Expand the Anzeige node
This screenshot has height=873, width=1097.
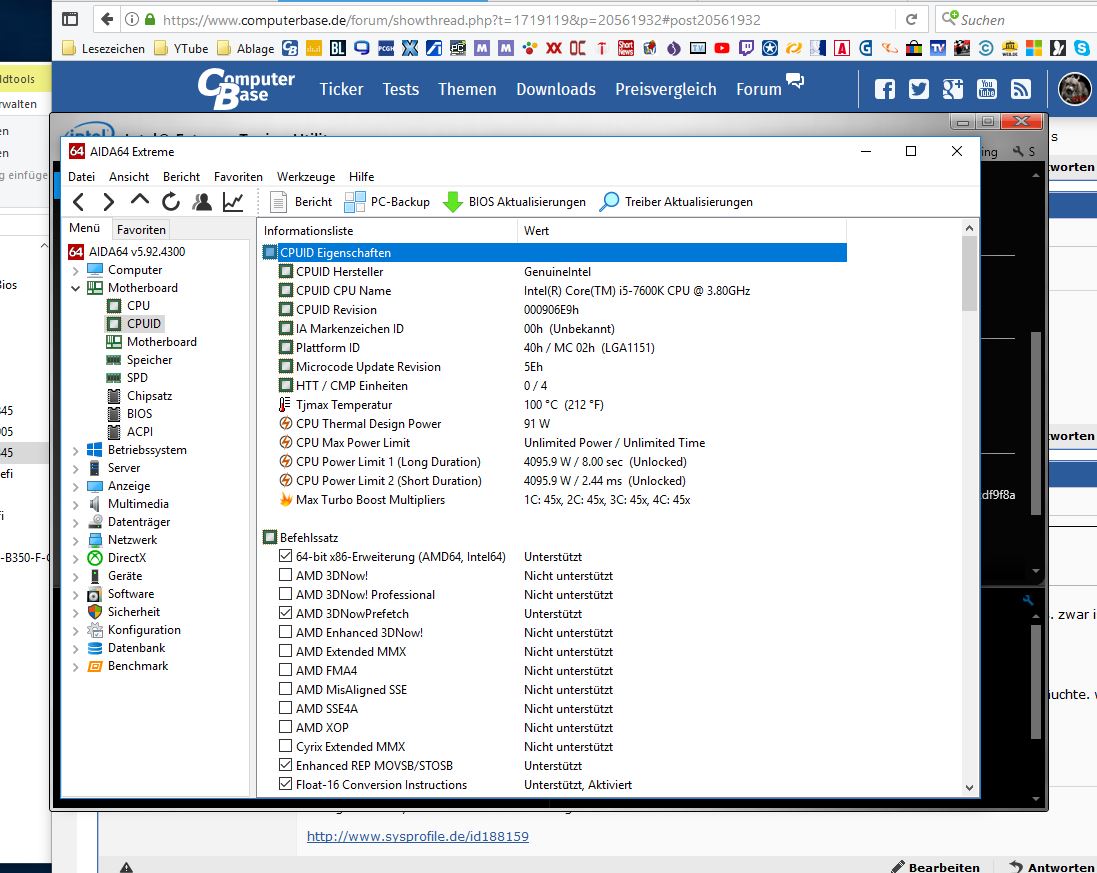pos(76,487)
